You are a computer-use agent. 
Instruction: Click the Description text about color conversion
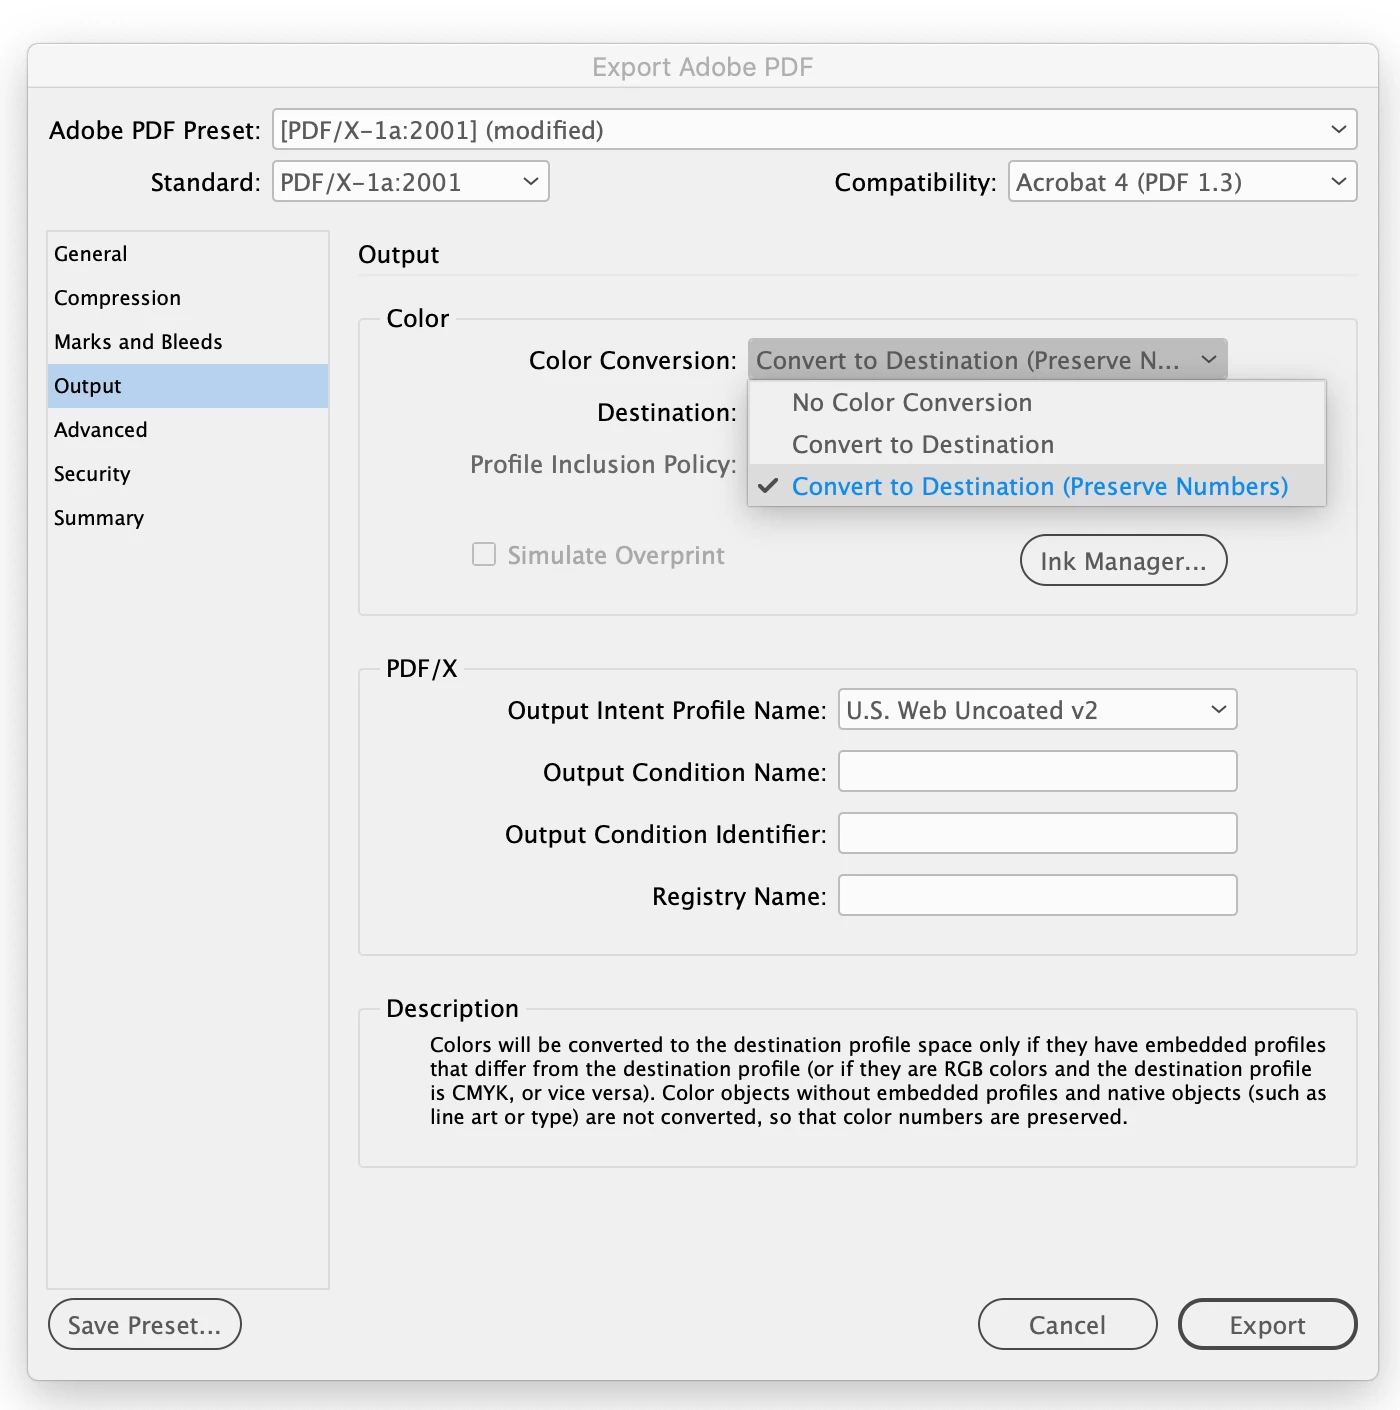coord(878,1081)
